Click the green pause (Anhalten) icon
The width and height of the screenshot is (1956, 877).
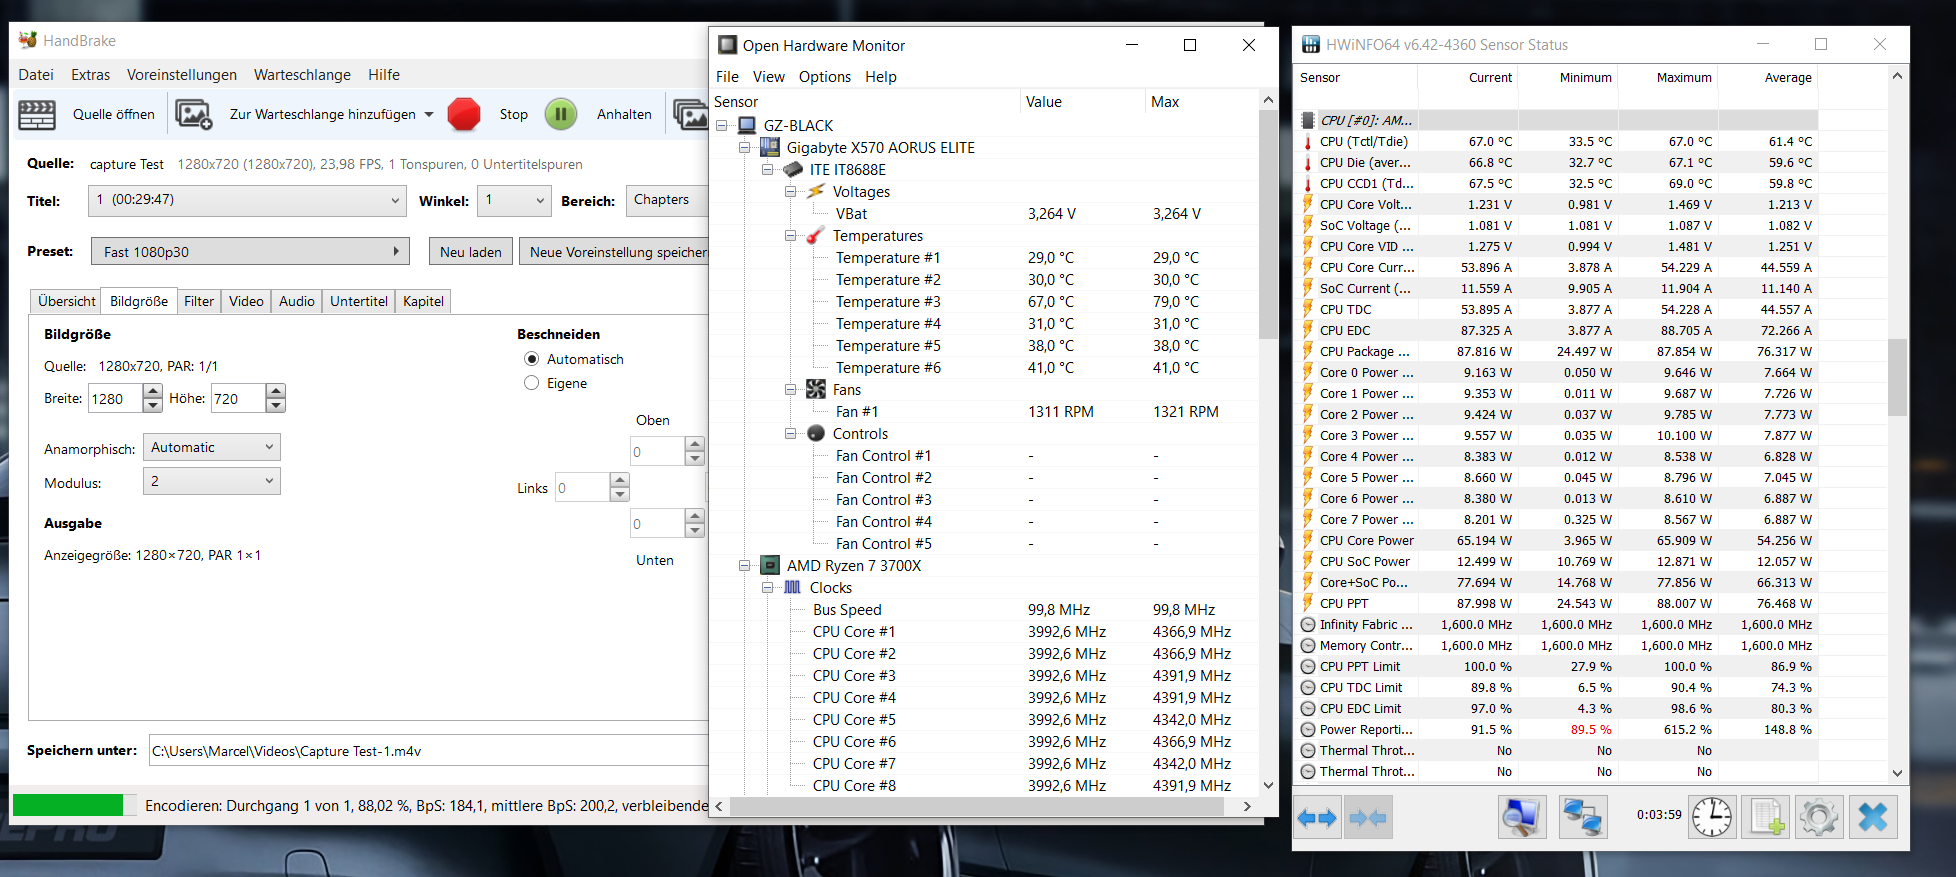point(561,114)
